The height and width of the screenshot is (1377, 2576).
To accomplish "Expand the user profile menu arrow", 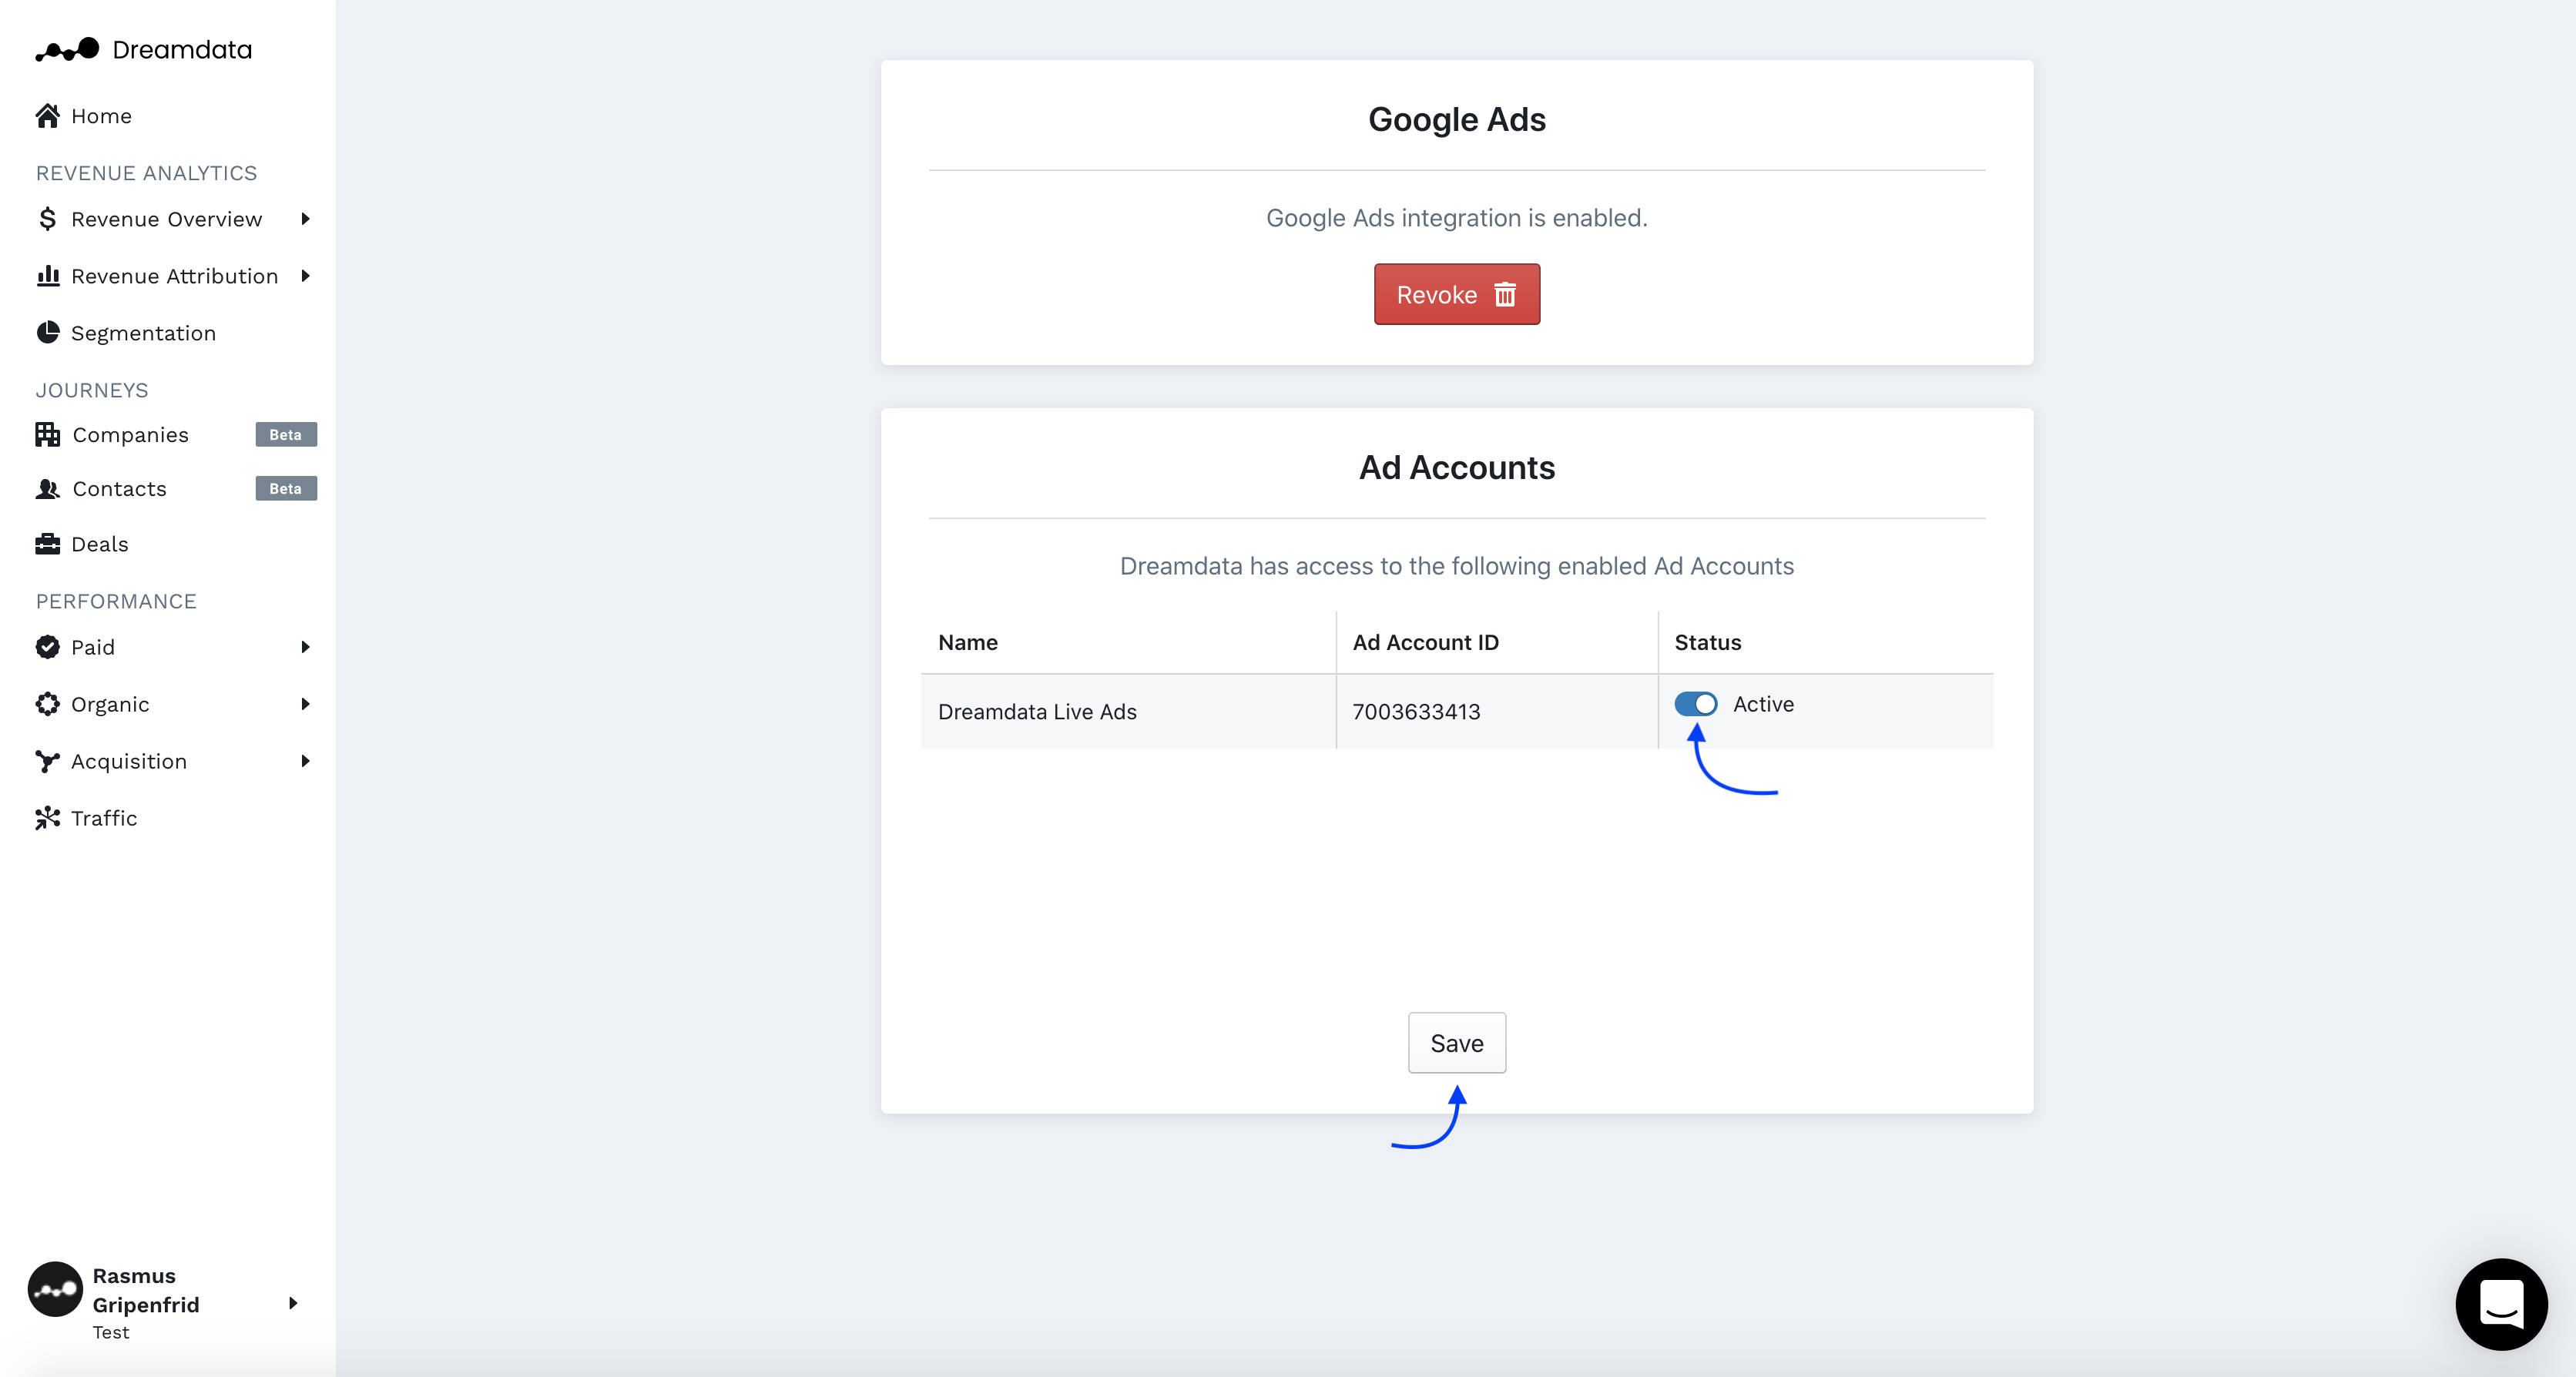I will coord(293,1303).
